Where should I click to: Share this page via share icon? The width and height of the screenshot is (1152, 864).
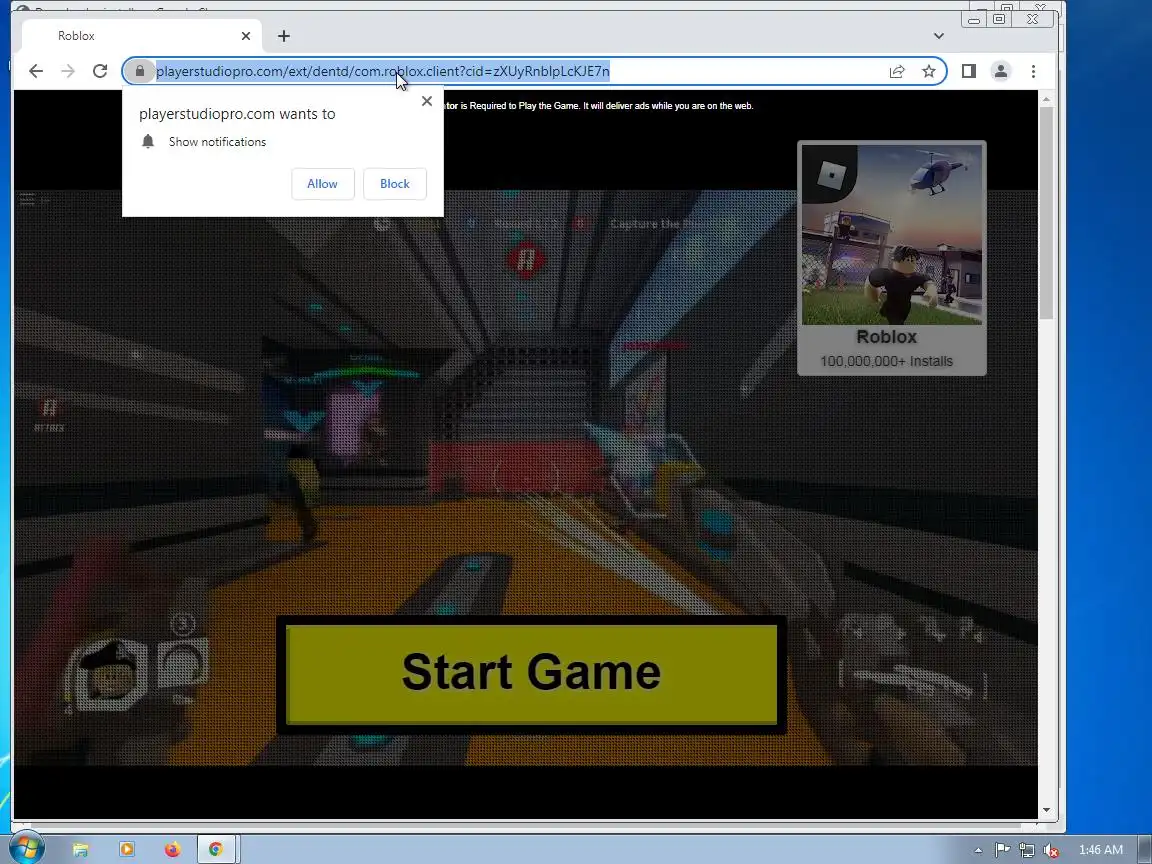coord(897,71)
